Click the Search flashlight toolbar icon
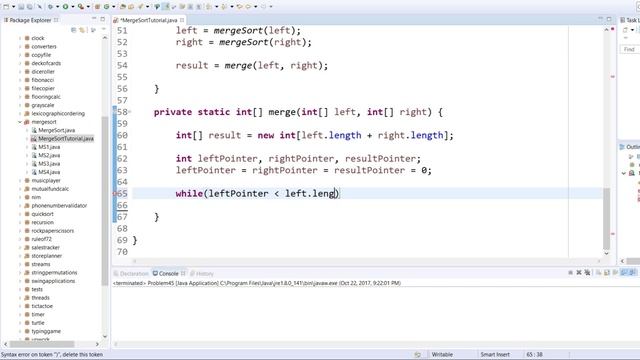Viewport: 640px width, 360px height. pyautogui.click(x=140, y=7)
